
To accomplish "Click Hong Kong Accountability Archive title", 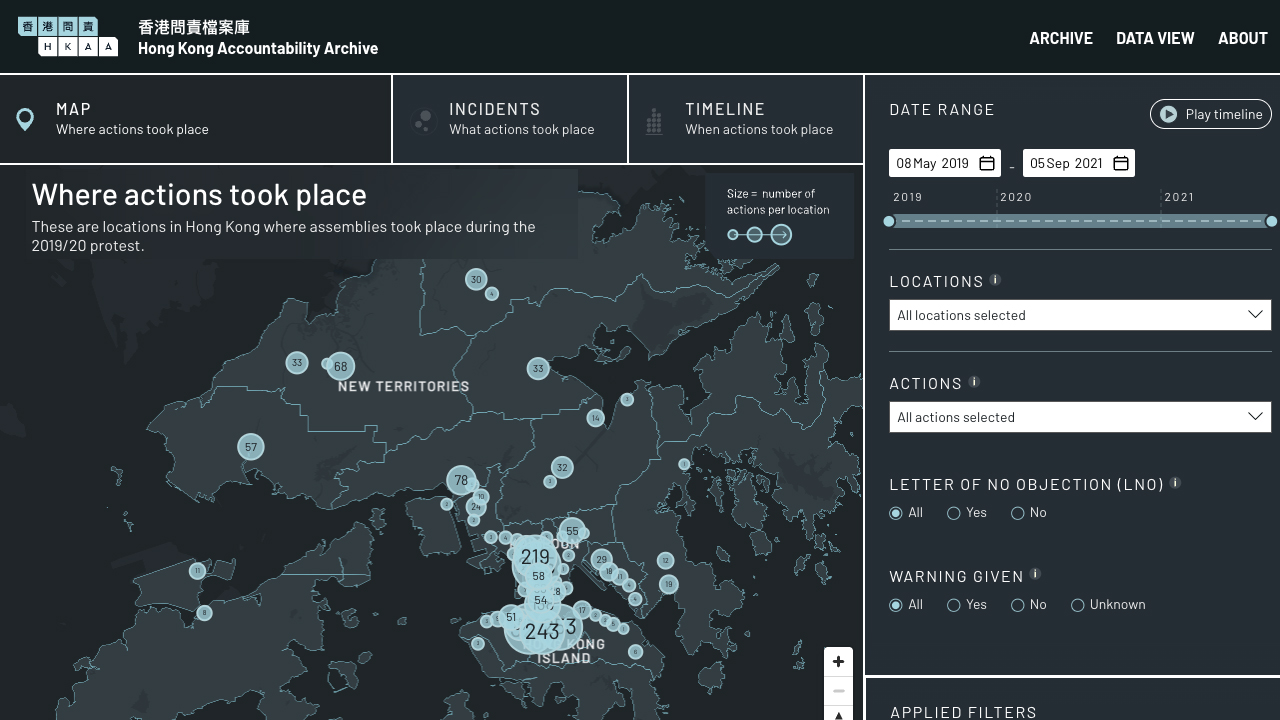I will coord(258,48).
